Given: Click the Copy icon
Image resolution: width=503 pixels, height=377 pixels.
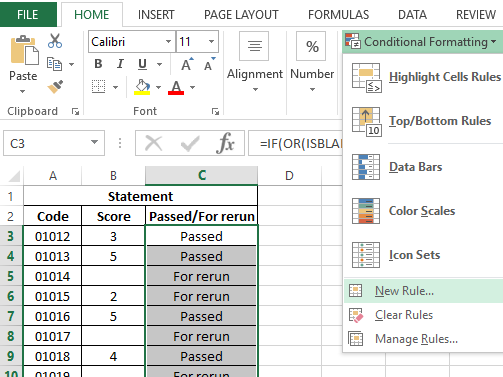Looking at the screenshot, I should click(x=54, y=64).
